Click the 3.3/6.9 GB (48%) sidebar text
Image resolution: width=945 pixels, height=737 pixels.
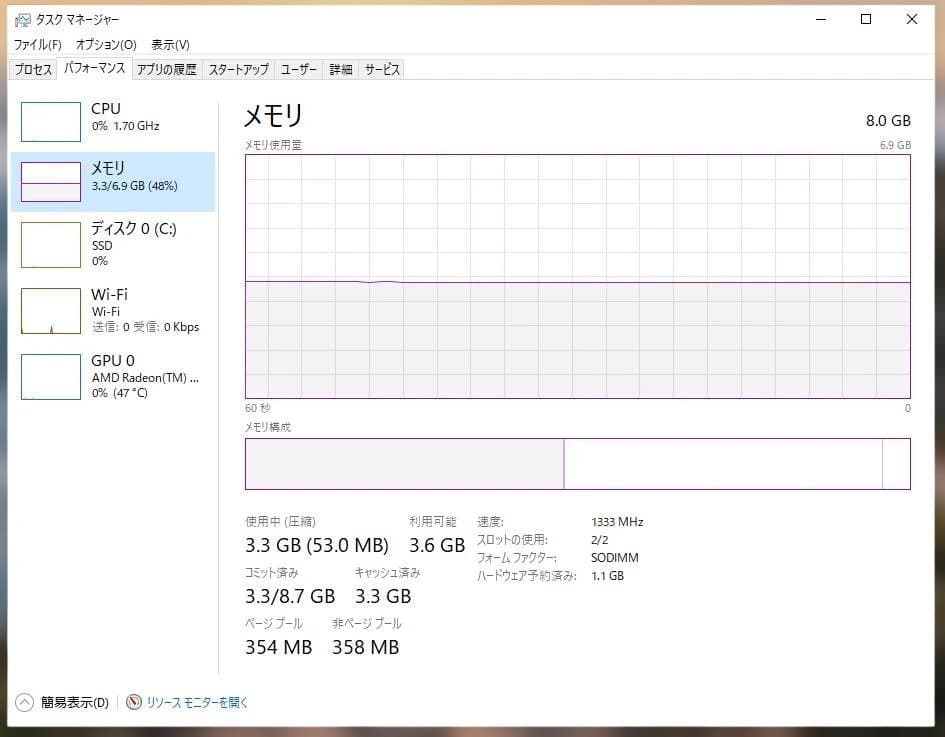click(134, 186)
